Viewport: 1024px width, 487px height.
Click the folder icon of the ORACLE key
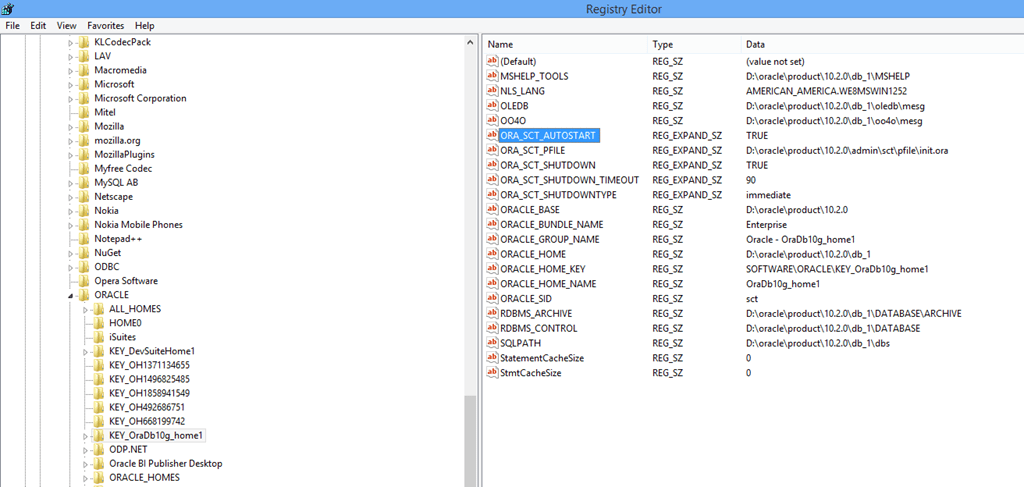coord(84,295)
